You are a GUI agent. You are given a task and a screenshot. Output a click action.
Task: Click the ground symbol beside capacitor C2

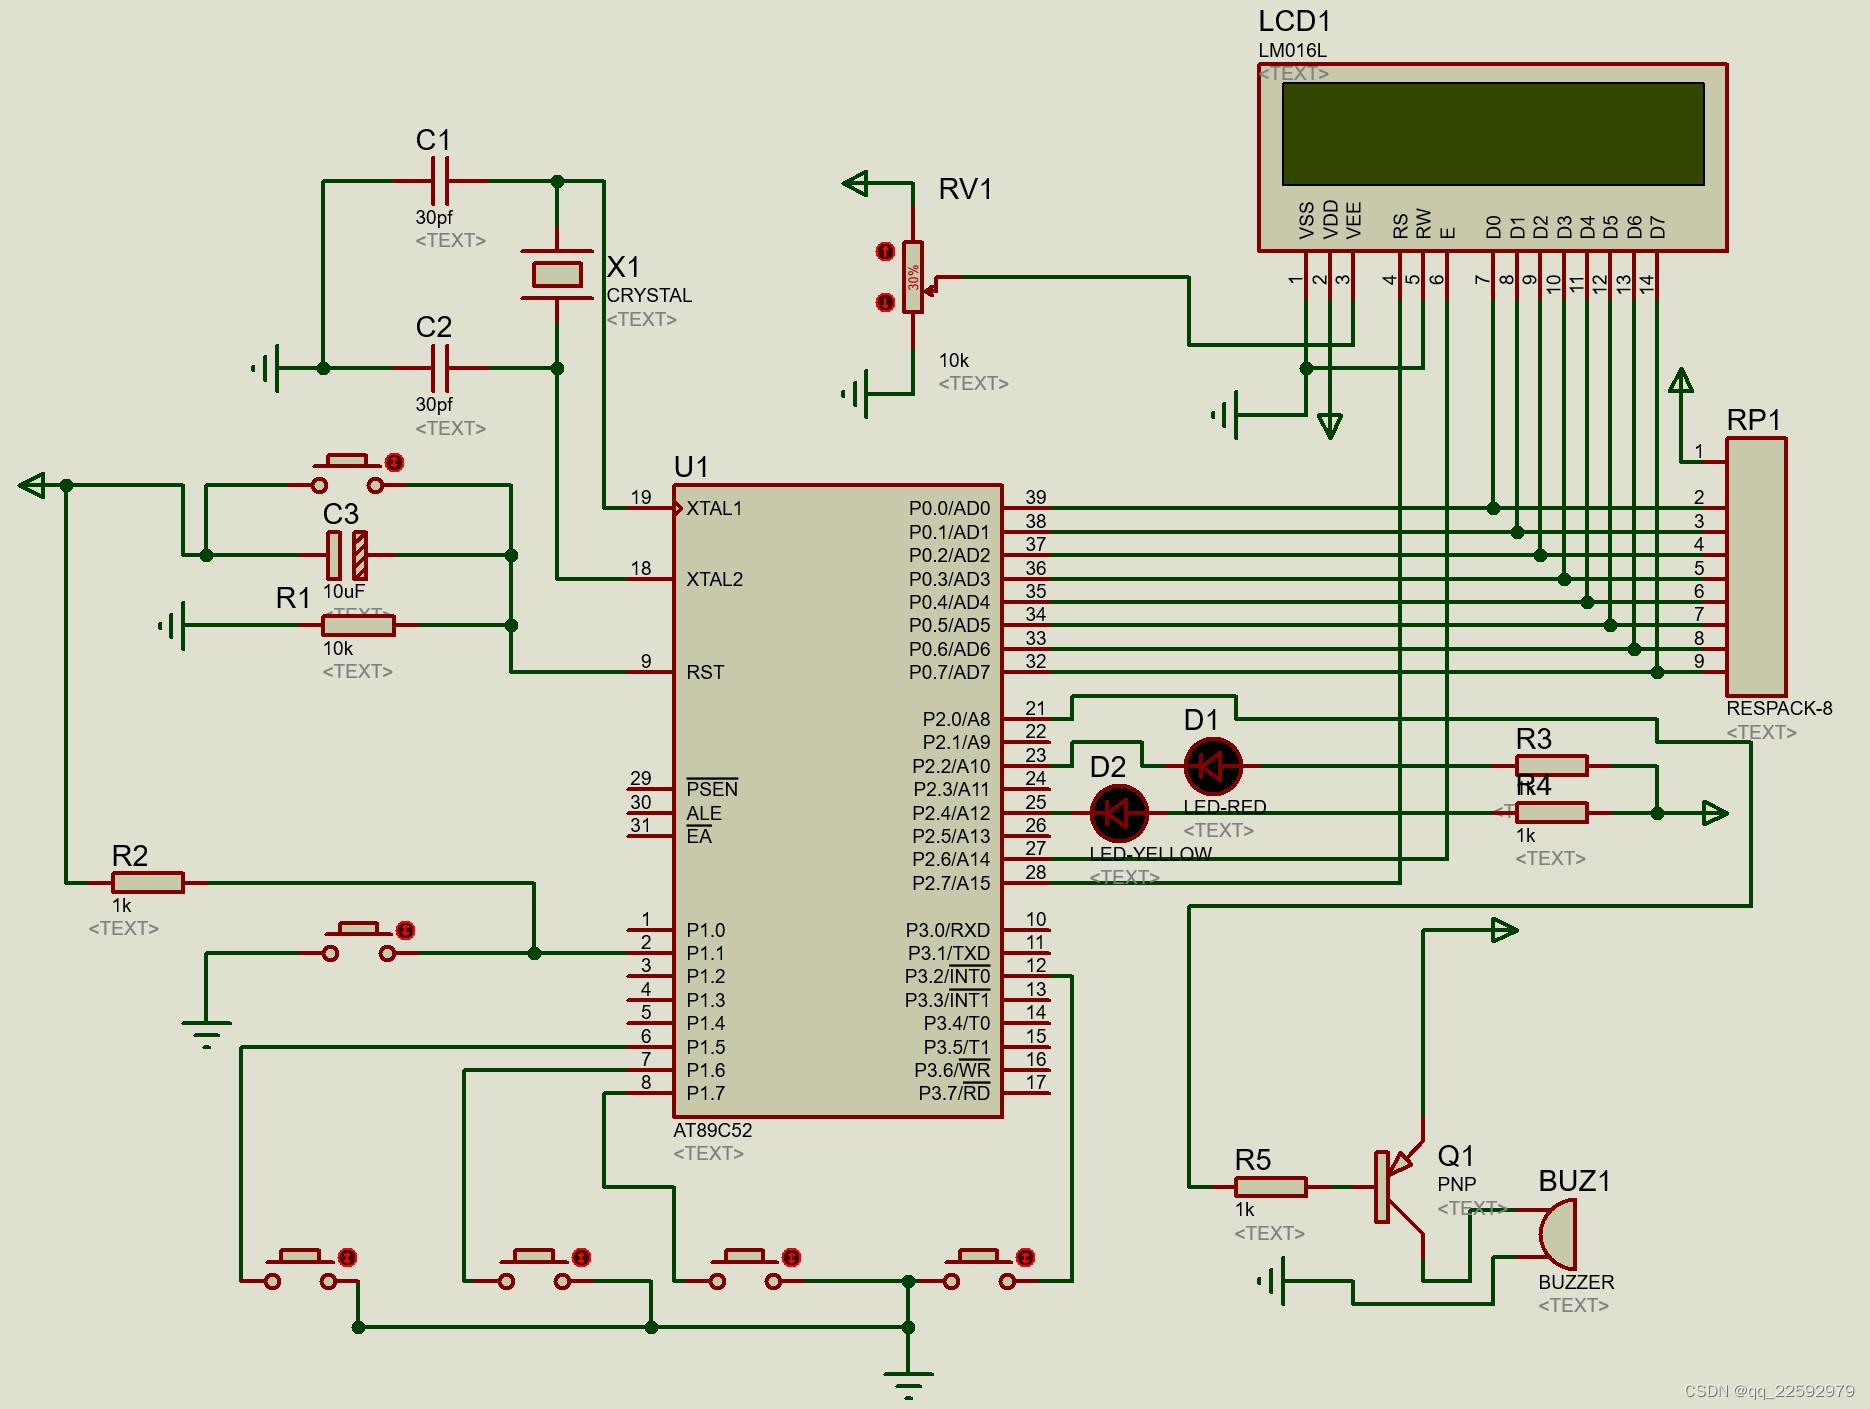(x=266, y=368)
